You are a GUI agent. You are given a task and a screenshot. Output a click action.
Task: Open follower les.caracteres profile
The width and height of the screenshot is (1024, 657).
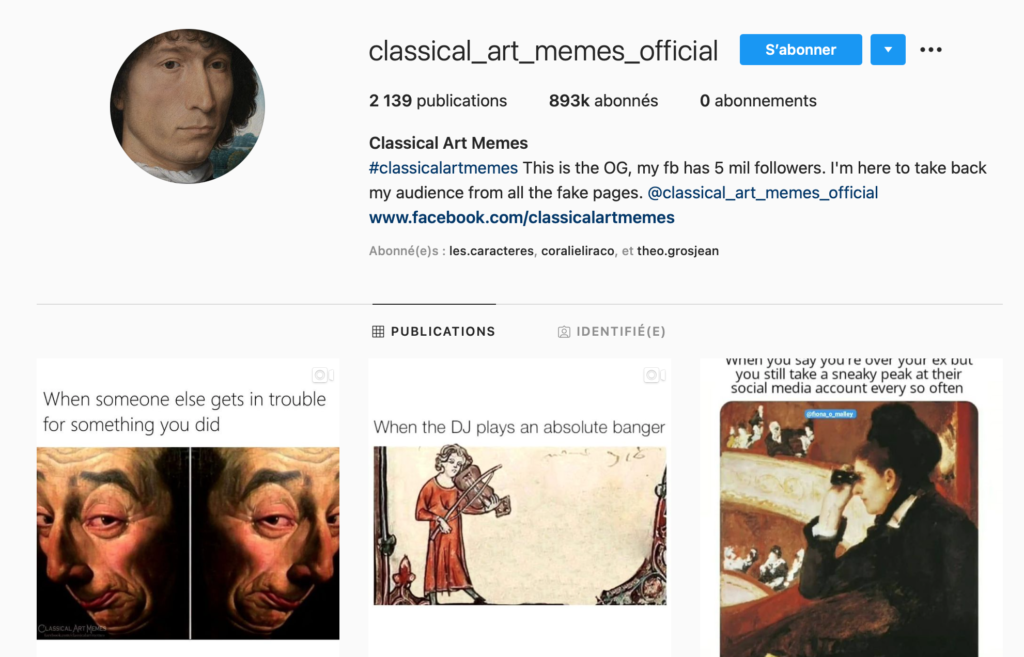[x=491, y=251]
